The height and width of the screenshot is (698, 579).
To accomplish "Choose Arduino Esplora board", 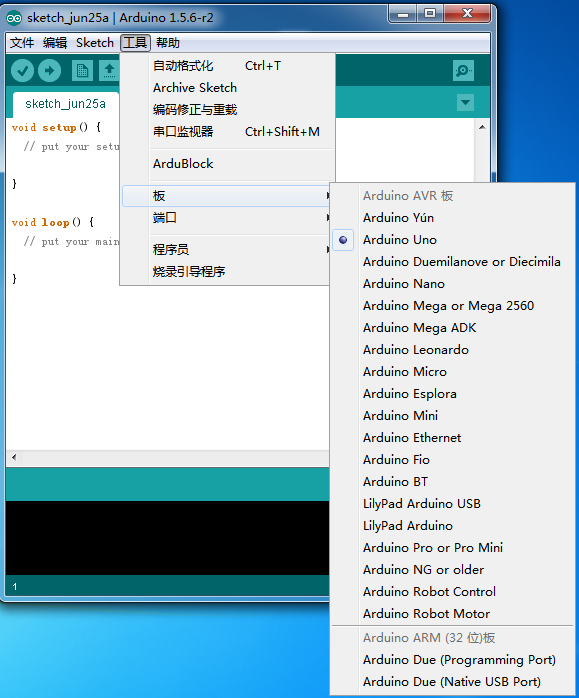I will (x=453, y=394).
